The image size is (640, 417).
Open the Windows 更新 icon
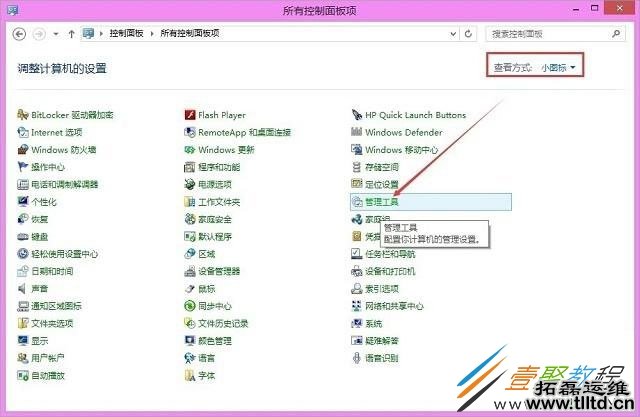point(190,150)
